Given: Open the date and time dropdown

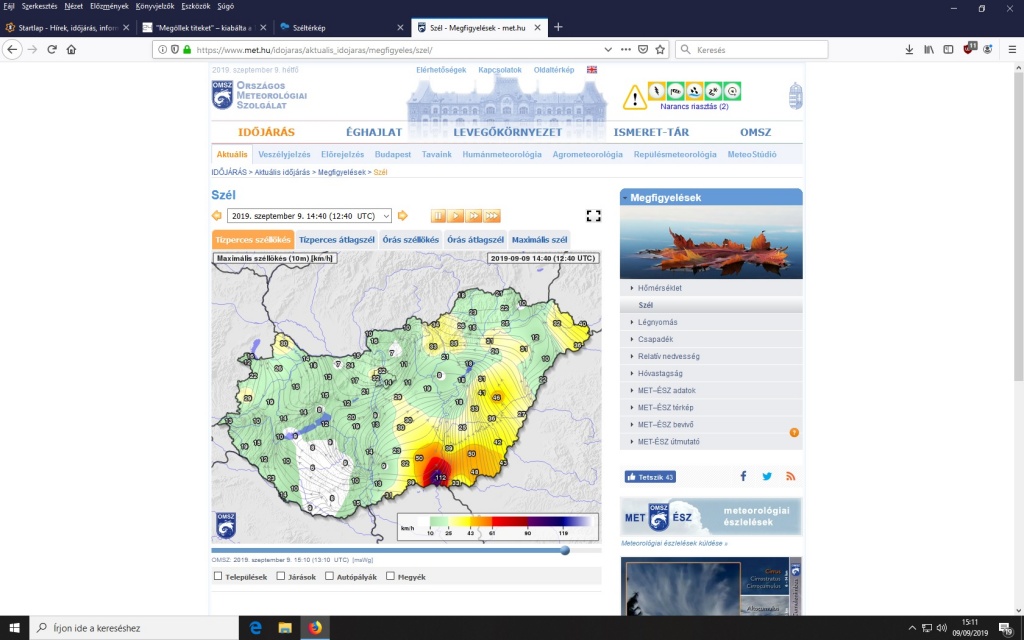Looking at the screenshot, I should (x=310, y=215).
